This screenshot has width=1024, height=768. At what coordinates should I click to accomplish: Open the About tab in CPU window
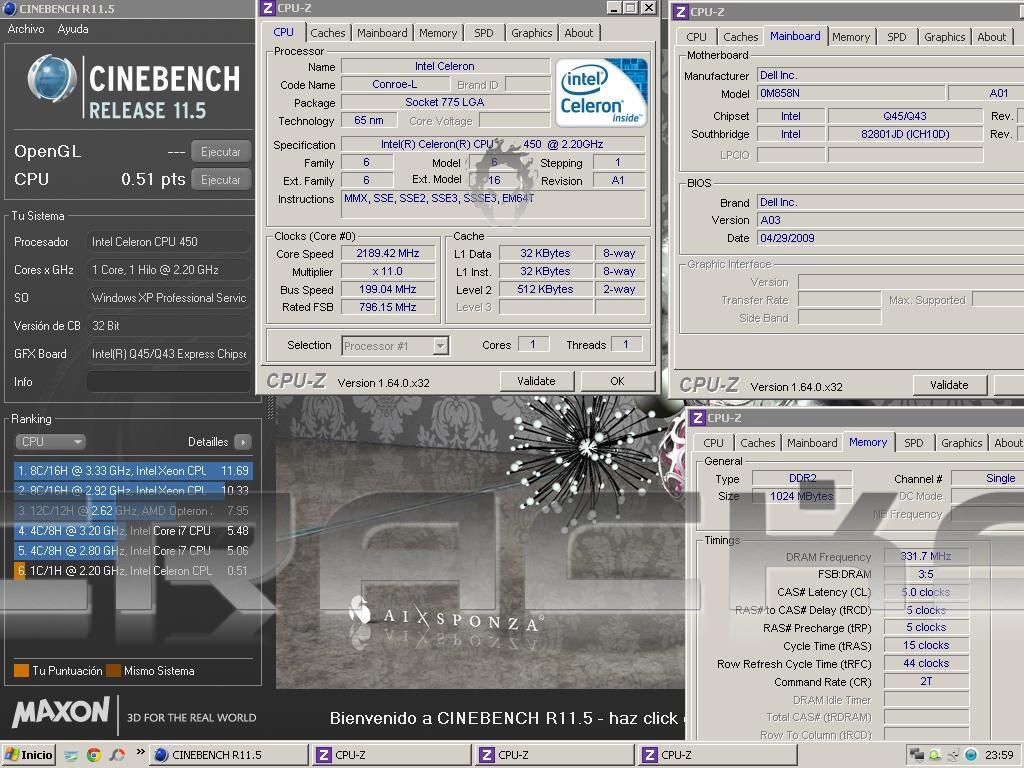(579, 33)
